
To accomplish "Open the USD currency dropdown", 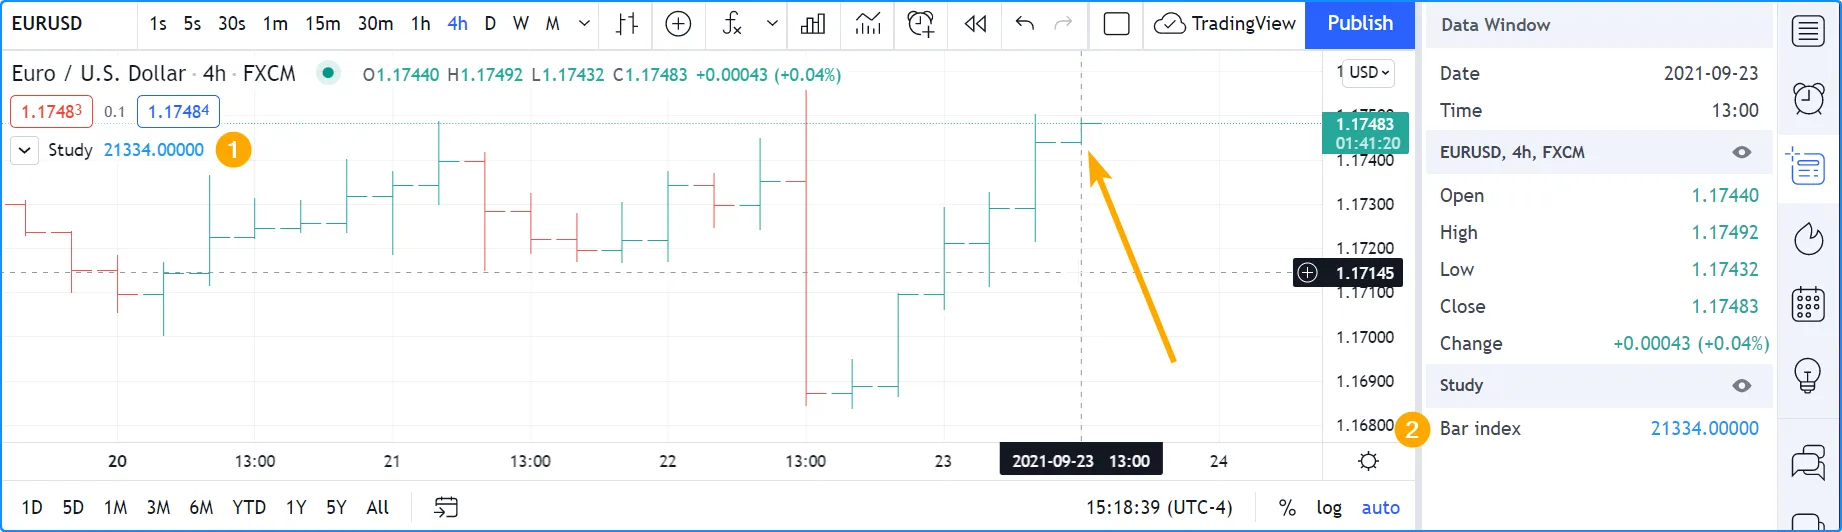I will pyautogui.click(x=1369, y=73).
